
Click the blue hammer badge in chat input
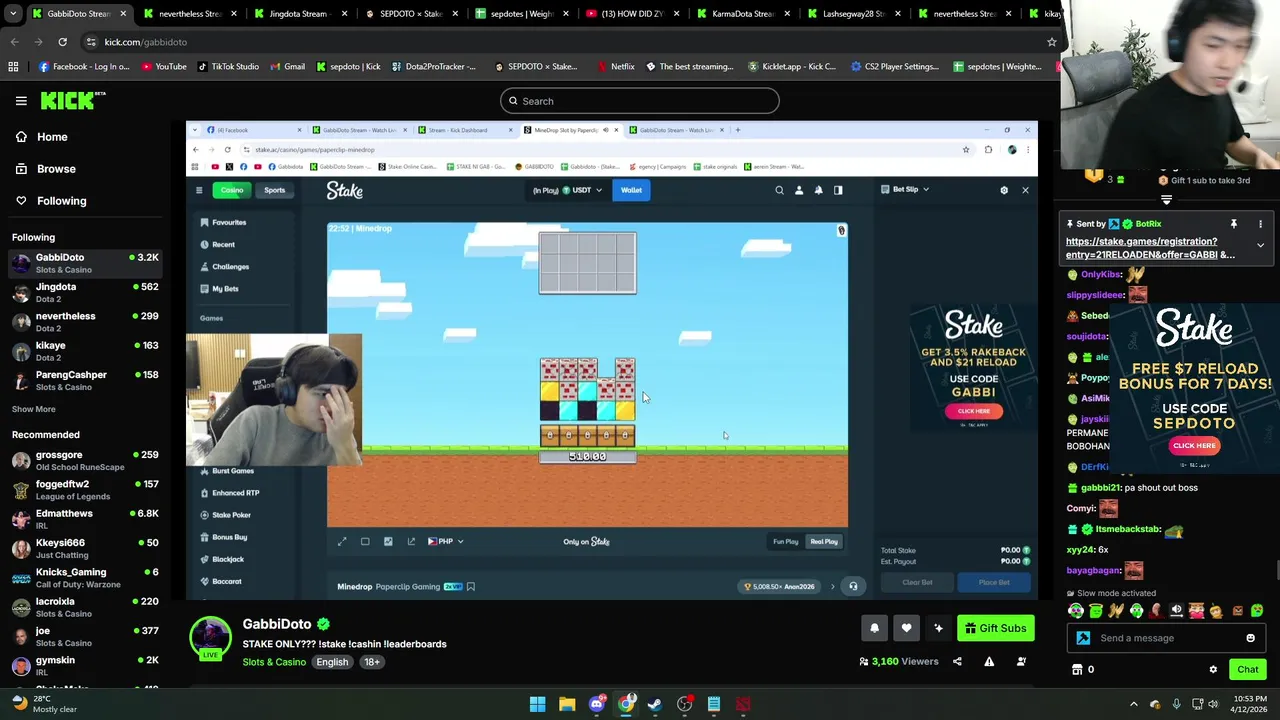pos(1083,638)
